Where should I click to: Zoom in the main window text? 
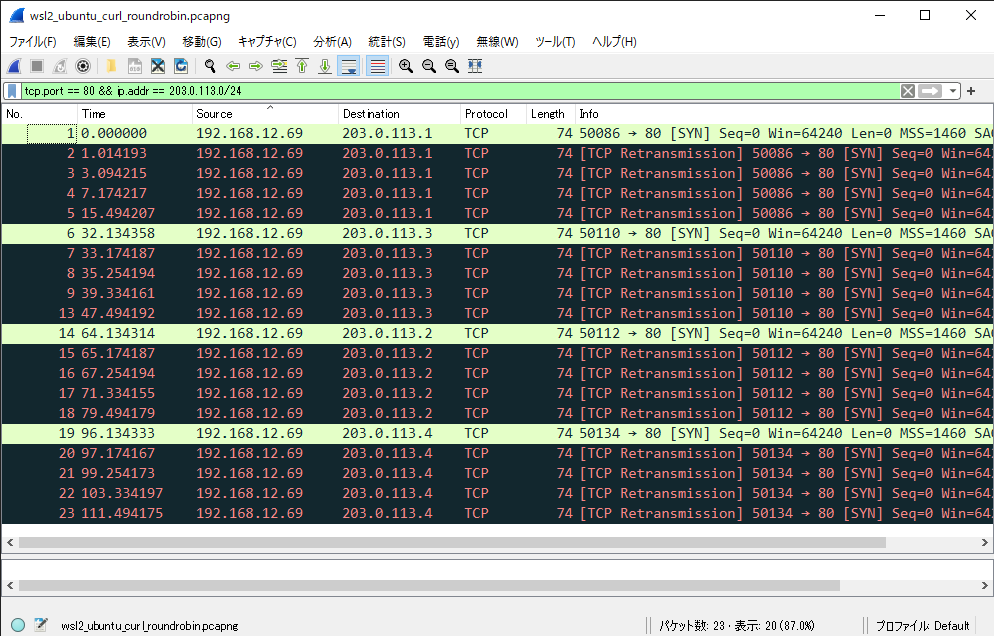(406, 66)
